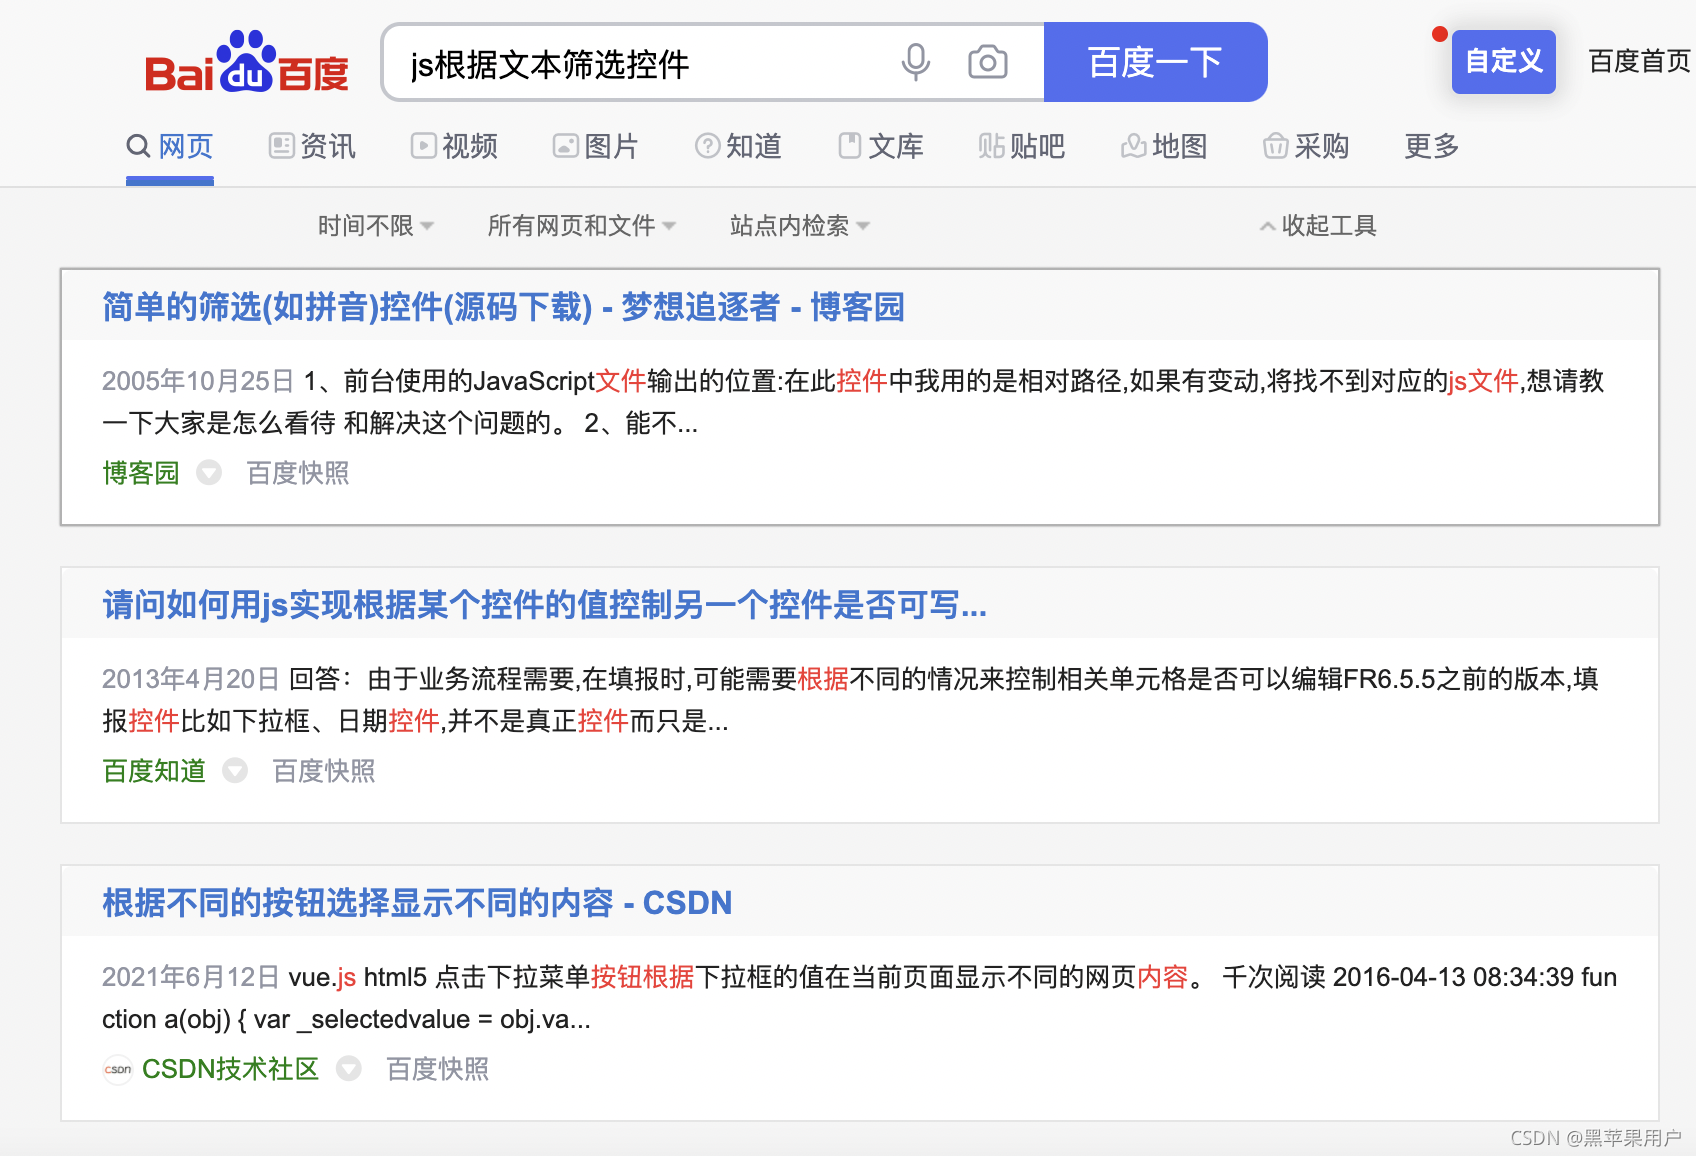
Task: Open the 更多 menu
Action: coord(1429,147)
